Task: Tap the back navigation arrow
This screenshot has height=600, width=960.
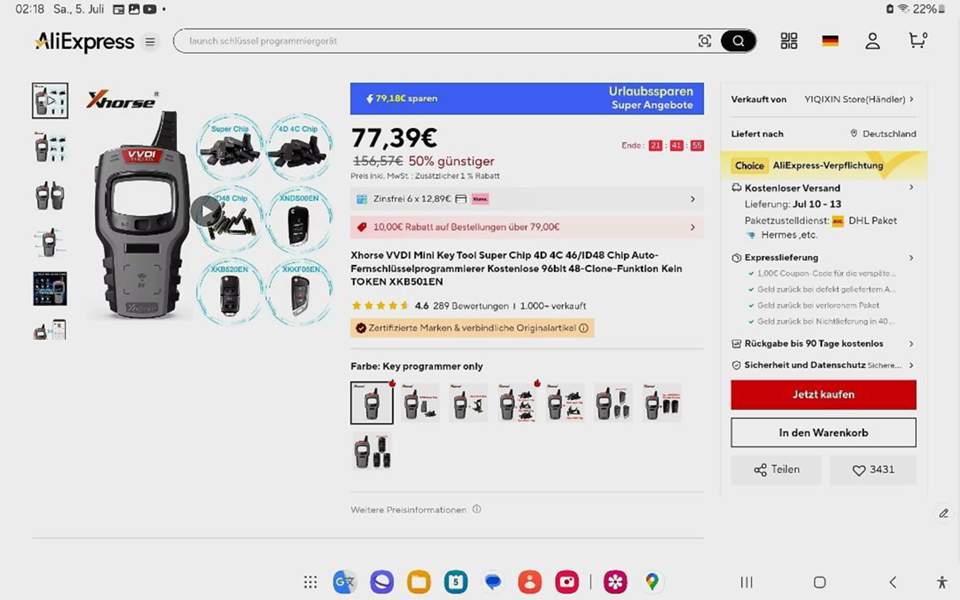Action: [x=893, y=582]
